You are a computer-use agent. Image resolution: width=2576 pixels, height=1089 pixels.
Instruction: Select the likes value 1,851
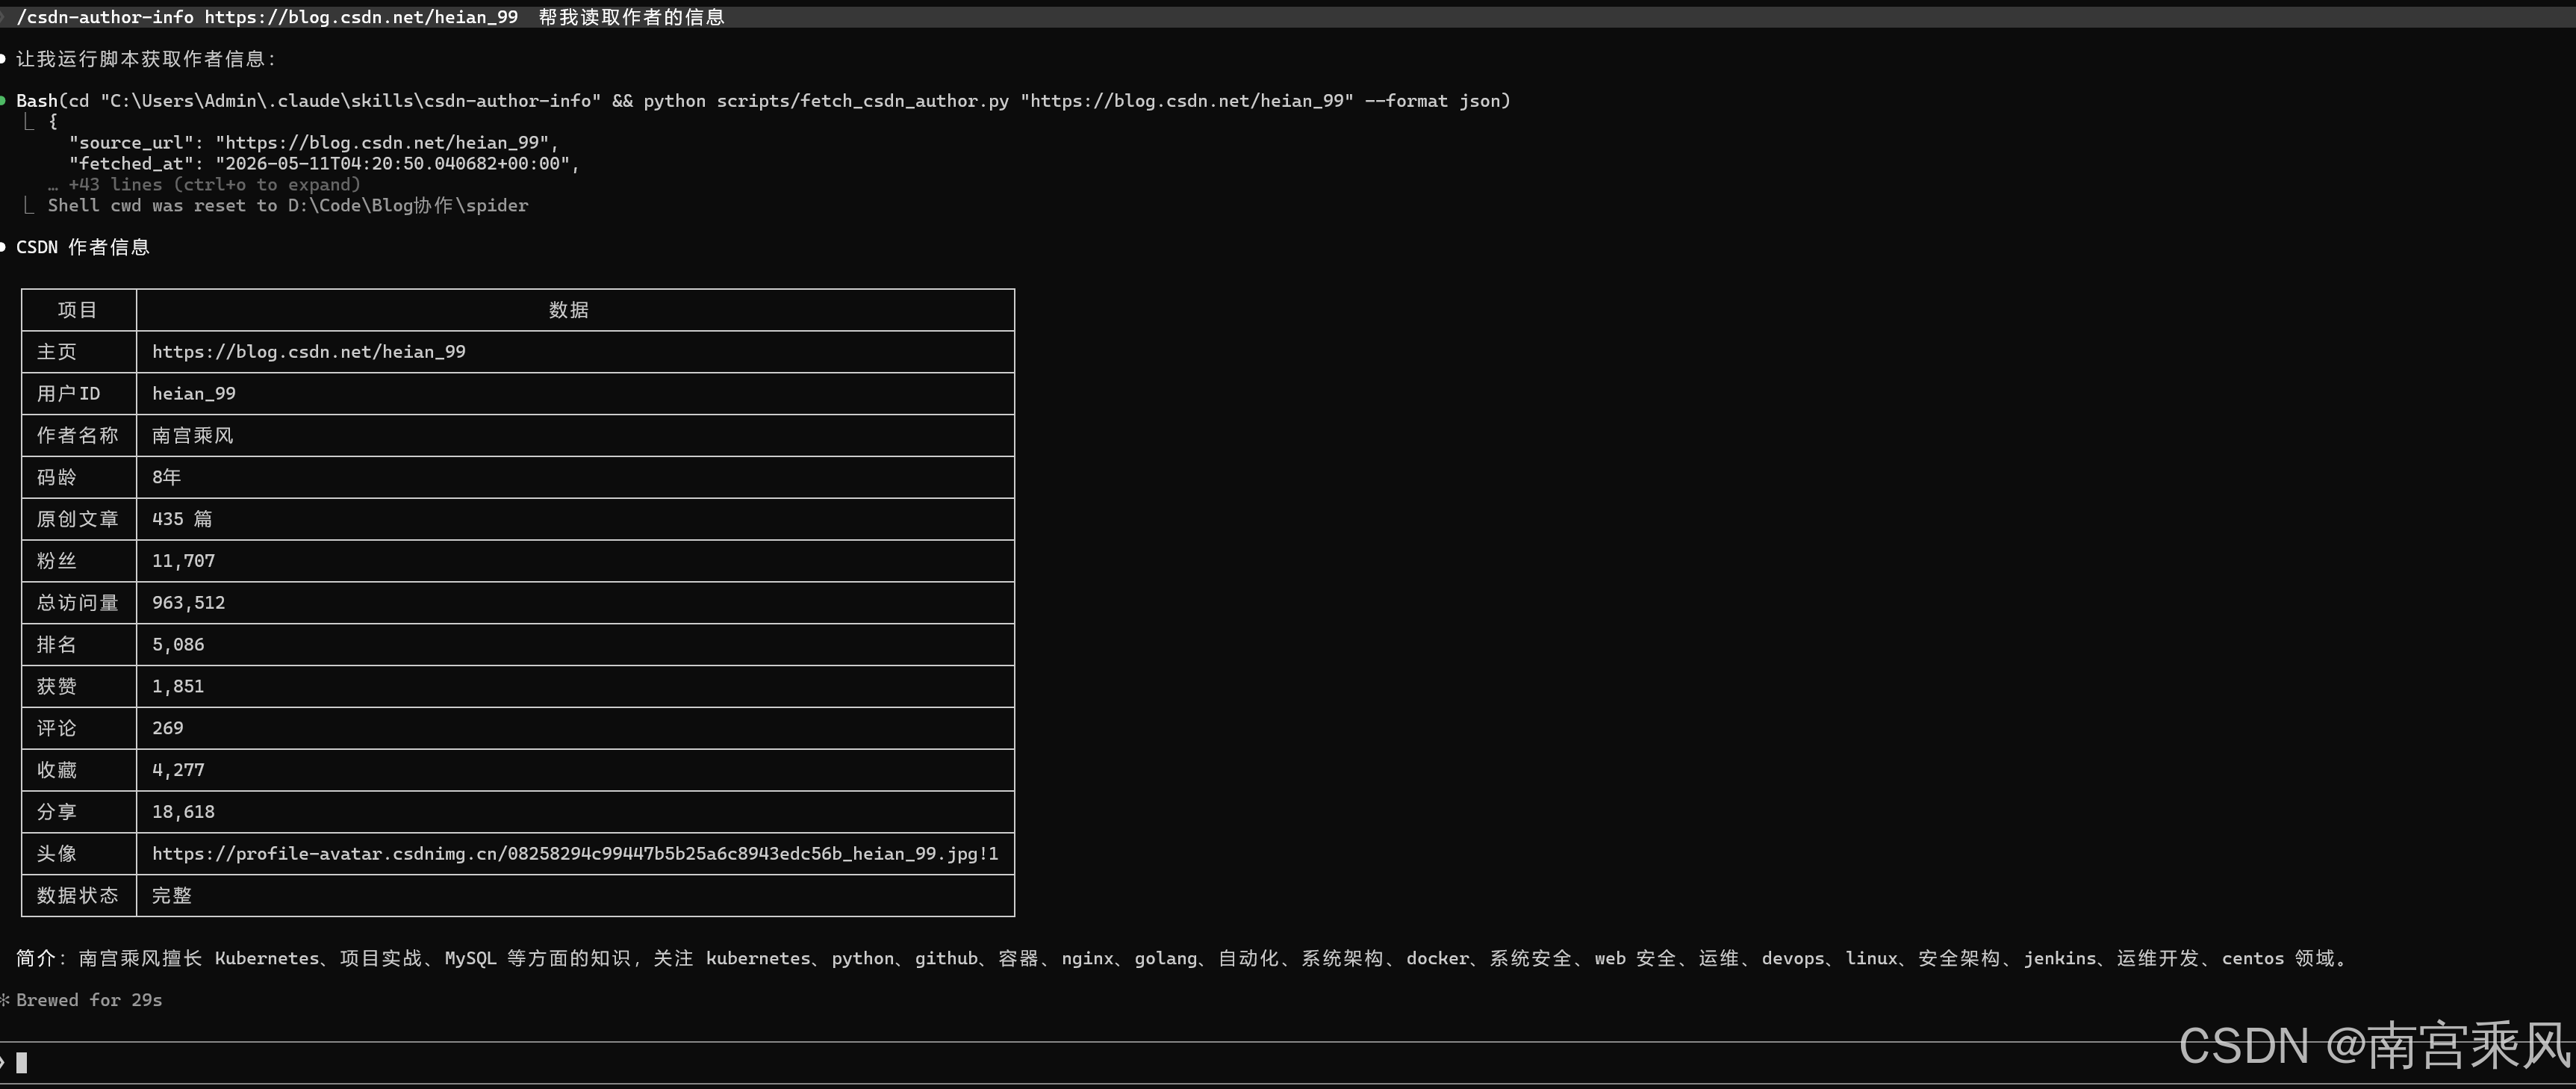[x=178, y=687]
